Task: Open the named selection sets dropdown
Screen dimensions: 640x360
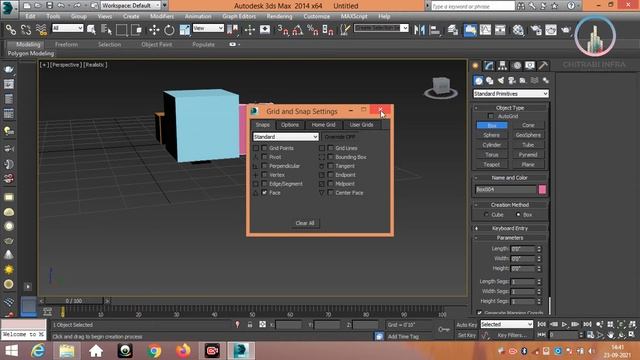Action: pos(381,28)
